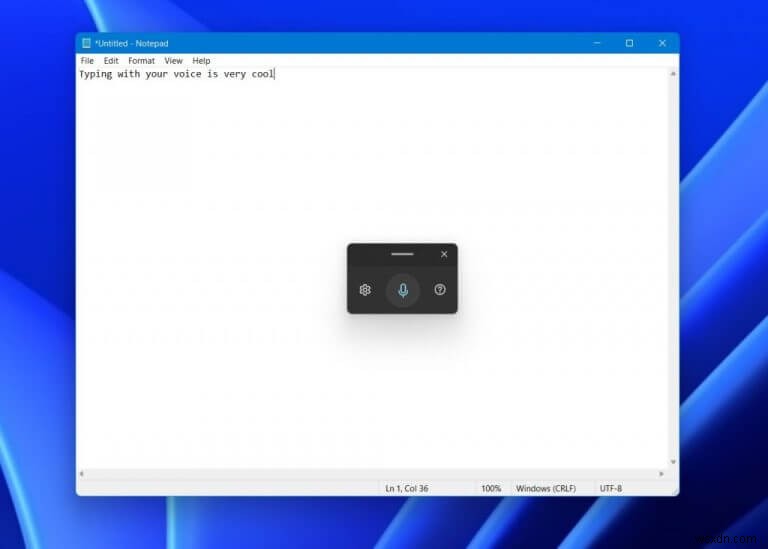Image resolution: width=768 pixels, height=549 pixels.
Task: Open the Help menu
Action: [x=201, y=61]
